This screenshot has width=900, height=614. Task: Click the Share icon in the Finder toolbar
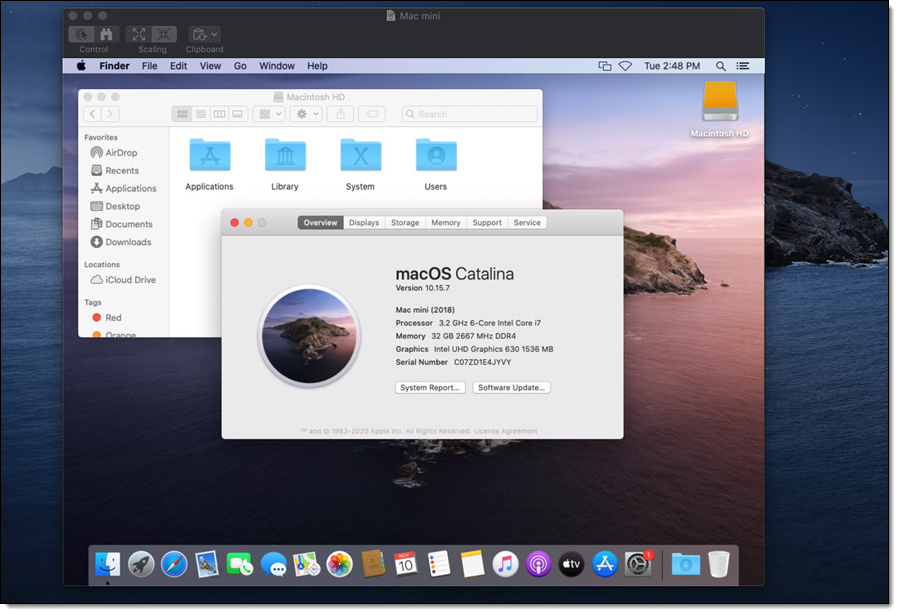pos(339,114)
